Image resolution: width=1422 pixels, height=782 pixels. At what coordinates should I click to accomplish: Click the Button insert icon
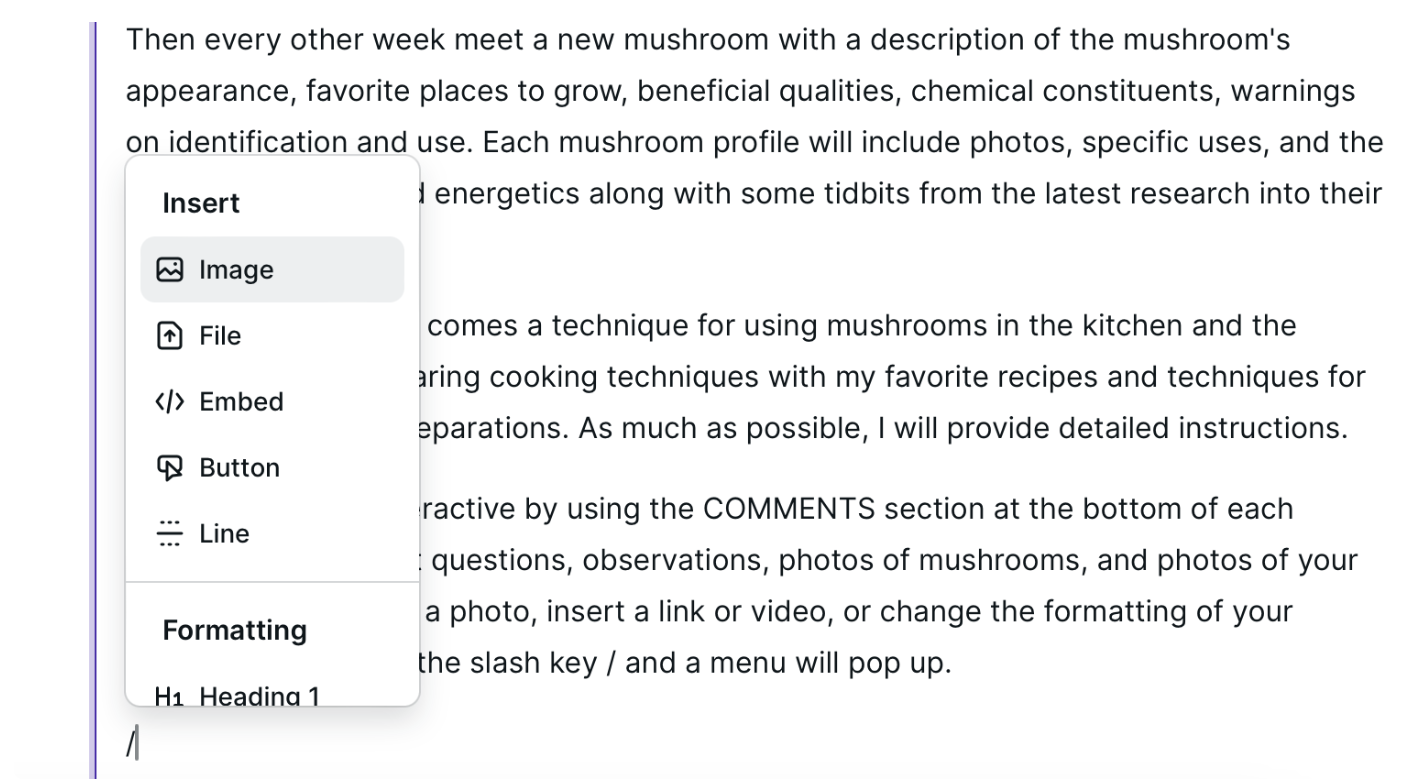pyautogui.click(x=170, y=468)
